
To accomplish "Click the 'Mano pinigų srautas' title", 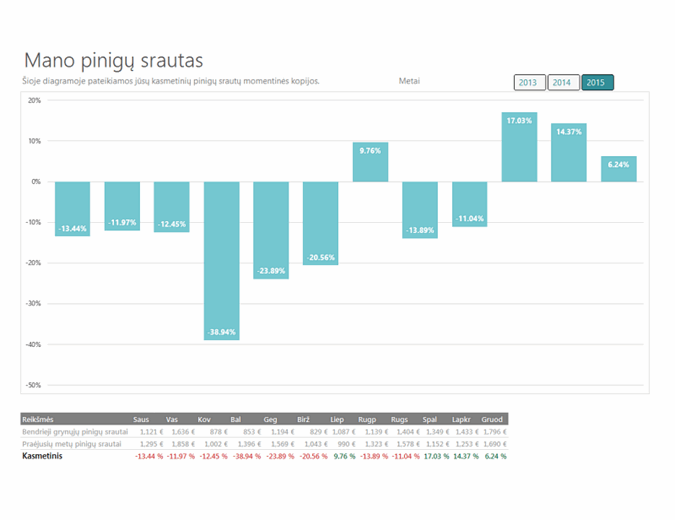I will [x=120, y=60].
